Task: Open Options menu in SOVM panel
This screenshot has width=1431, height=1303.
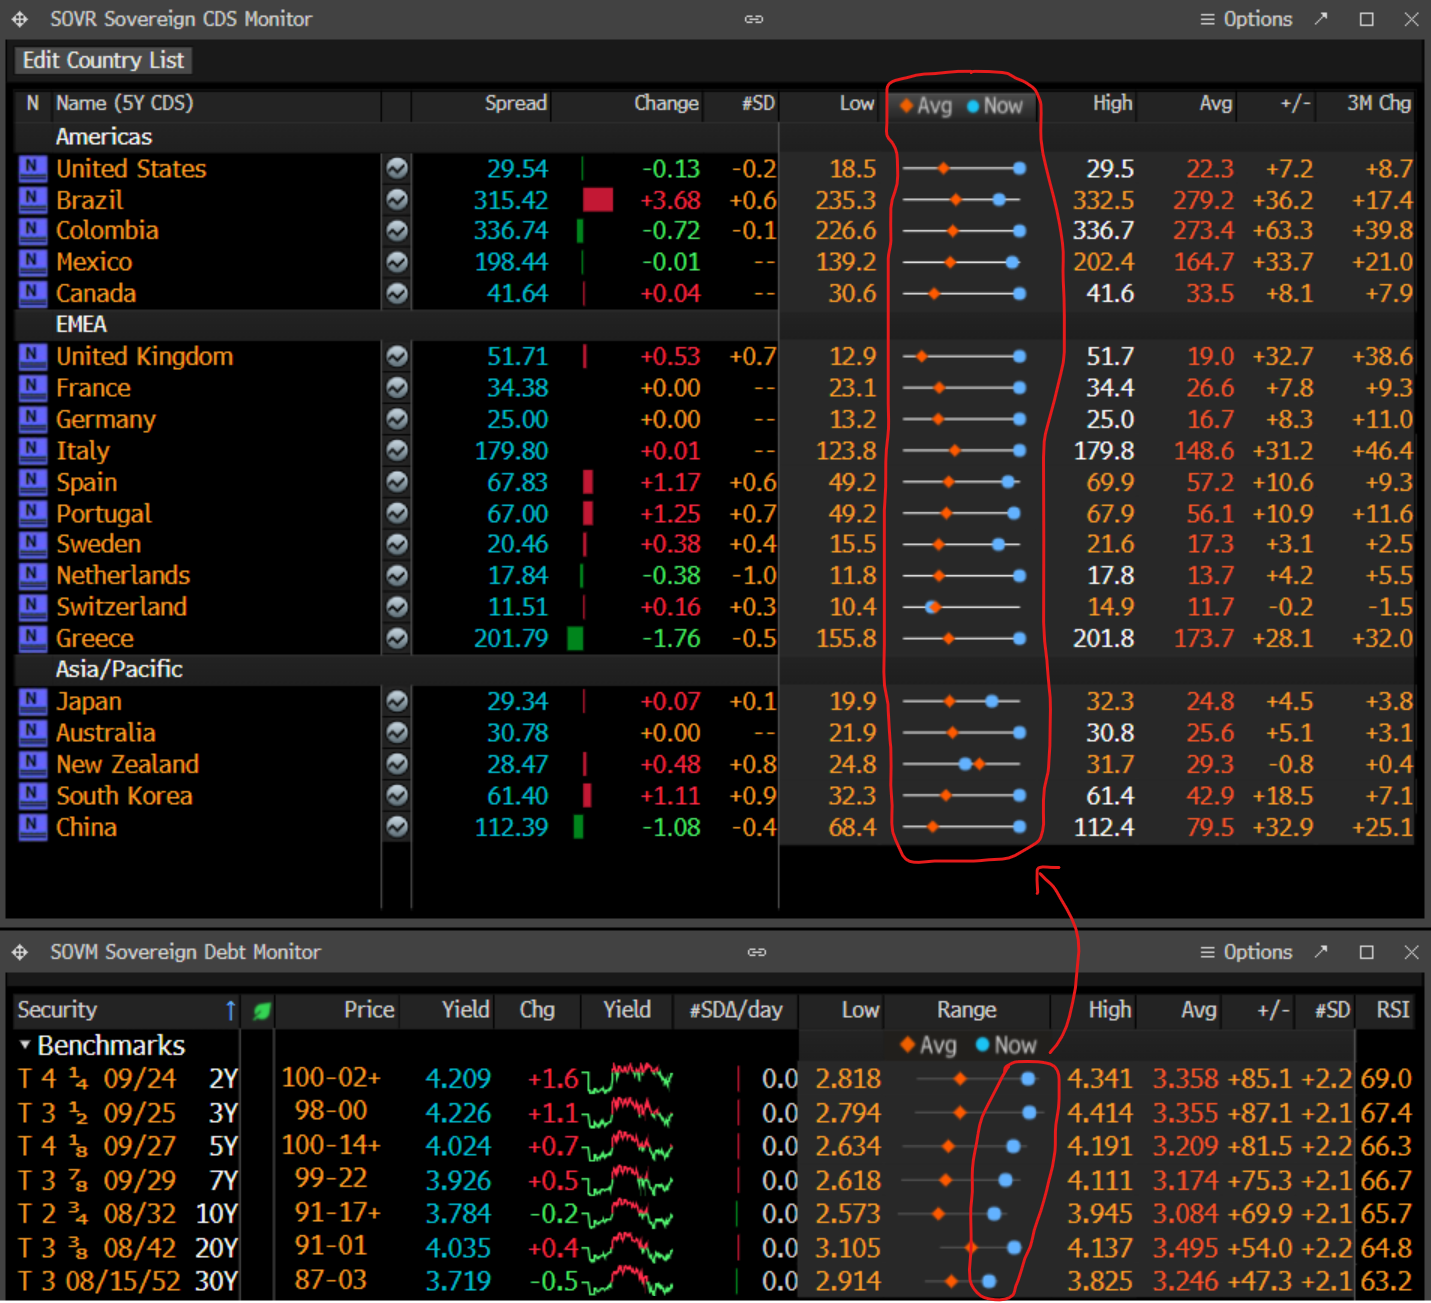Action: coord(1246,952)
